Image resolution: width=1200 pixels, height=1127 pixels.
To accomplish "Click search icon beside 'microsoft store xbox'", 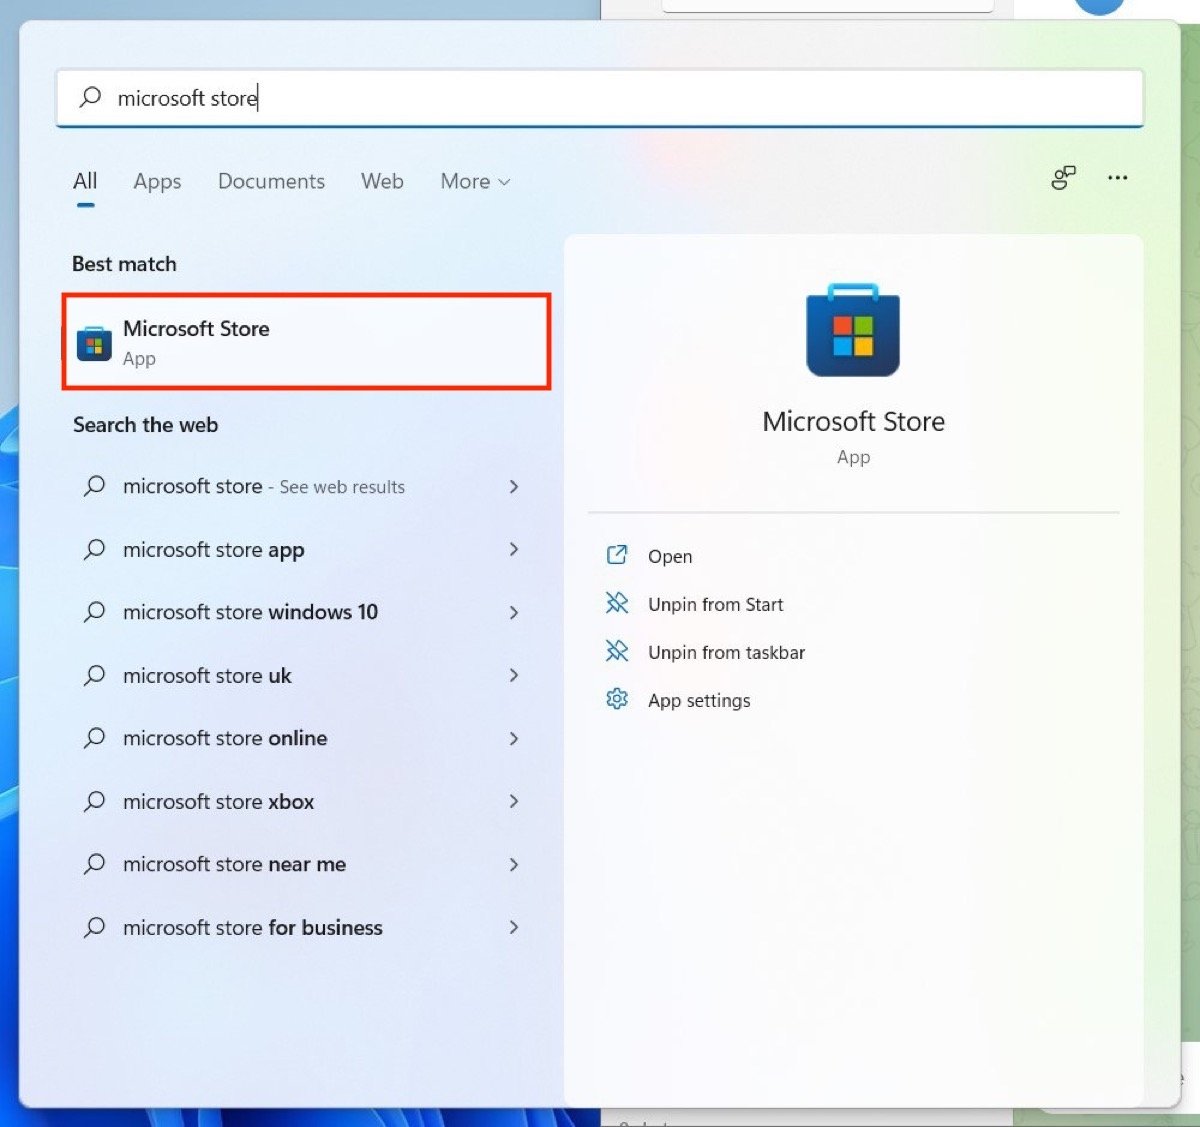I will [95, 801].
